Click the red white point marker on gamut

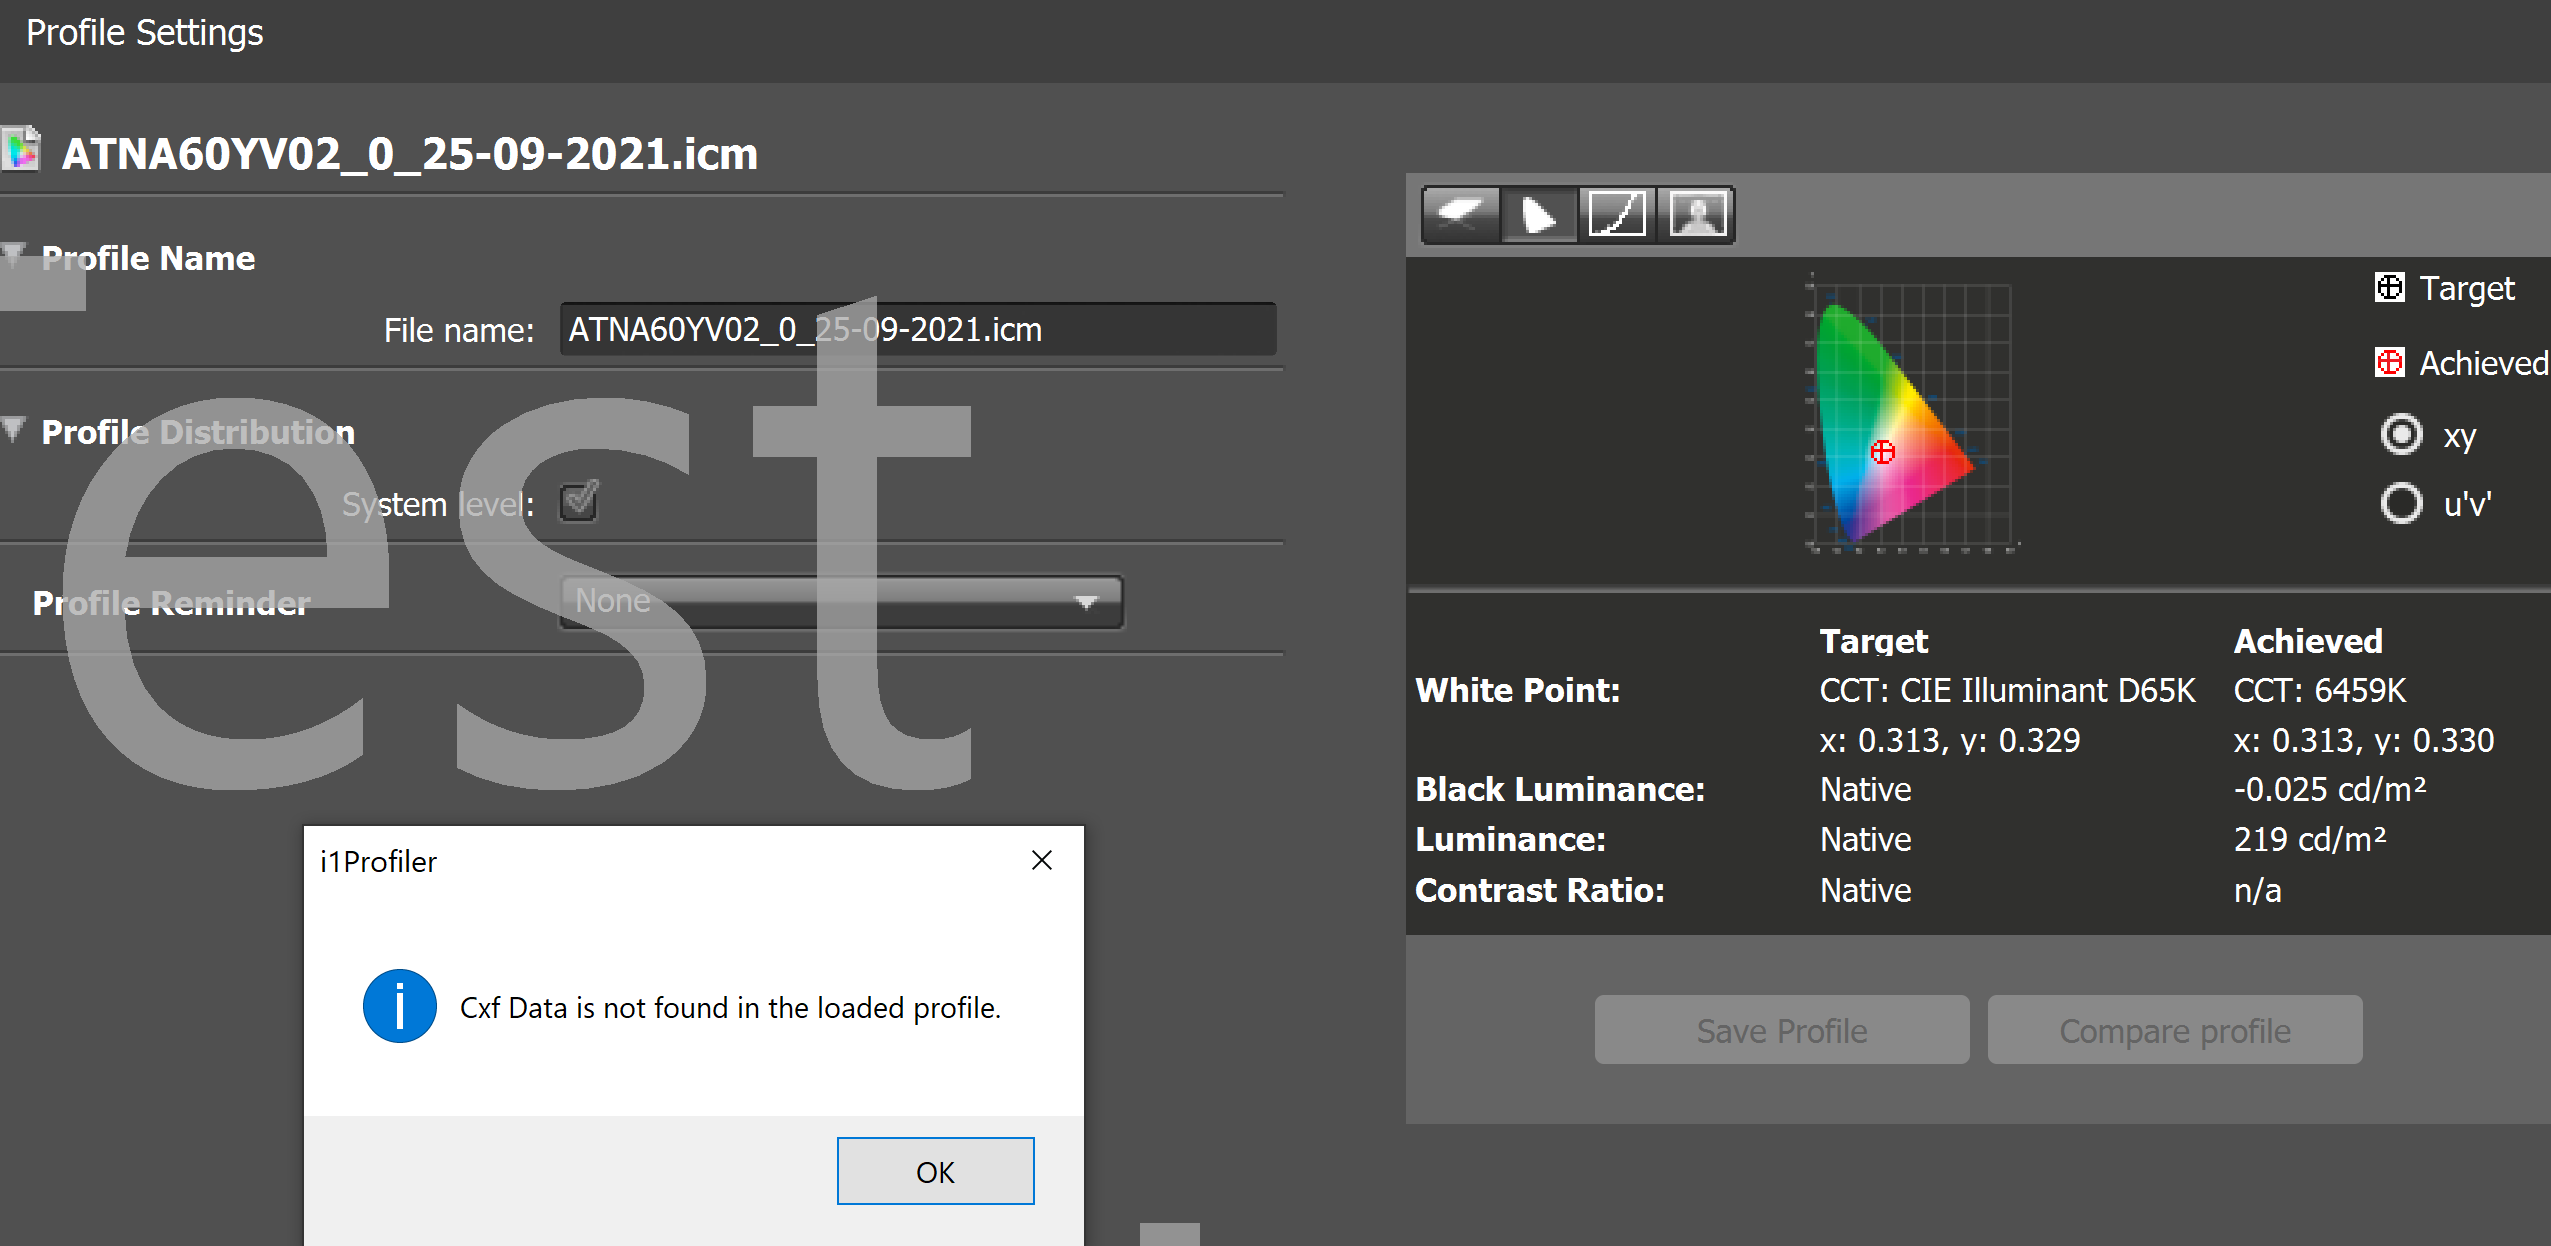pyautogui.click(x=1882, y=452)
